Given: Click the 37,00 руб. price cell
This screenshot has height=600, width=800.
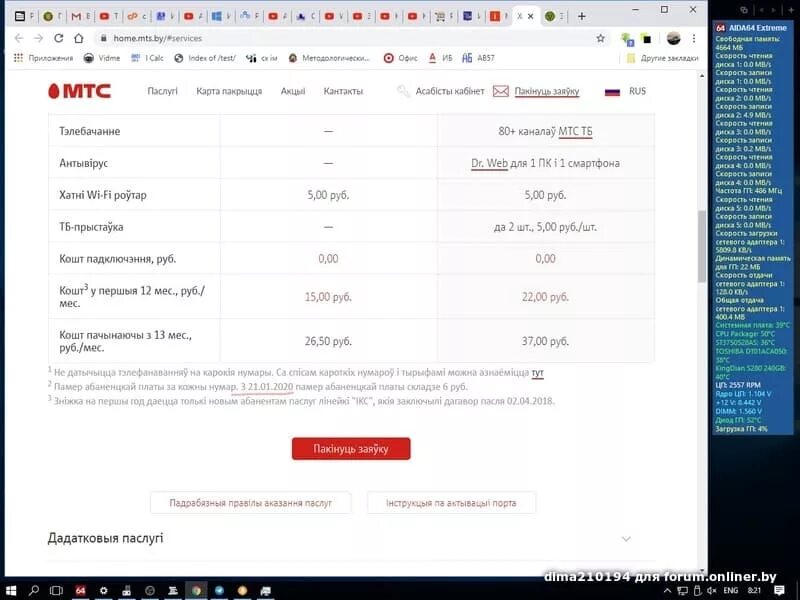Looking at the screenshot, I should pos(545,341).
